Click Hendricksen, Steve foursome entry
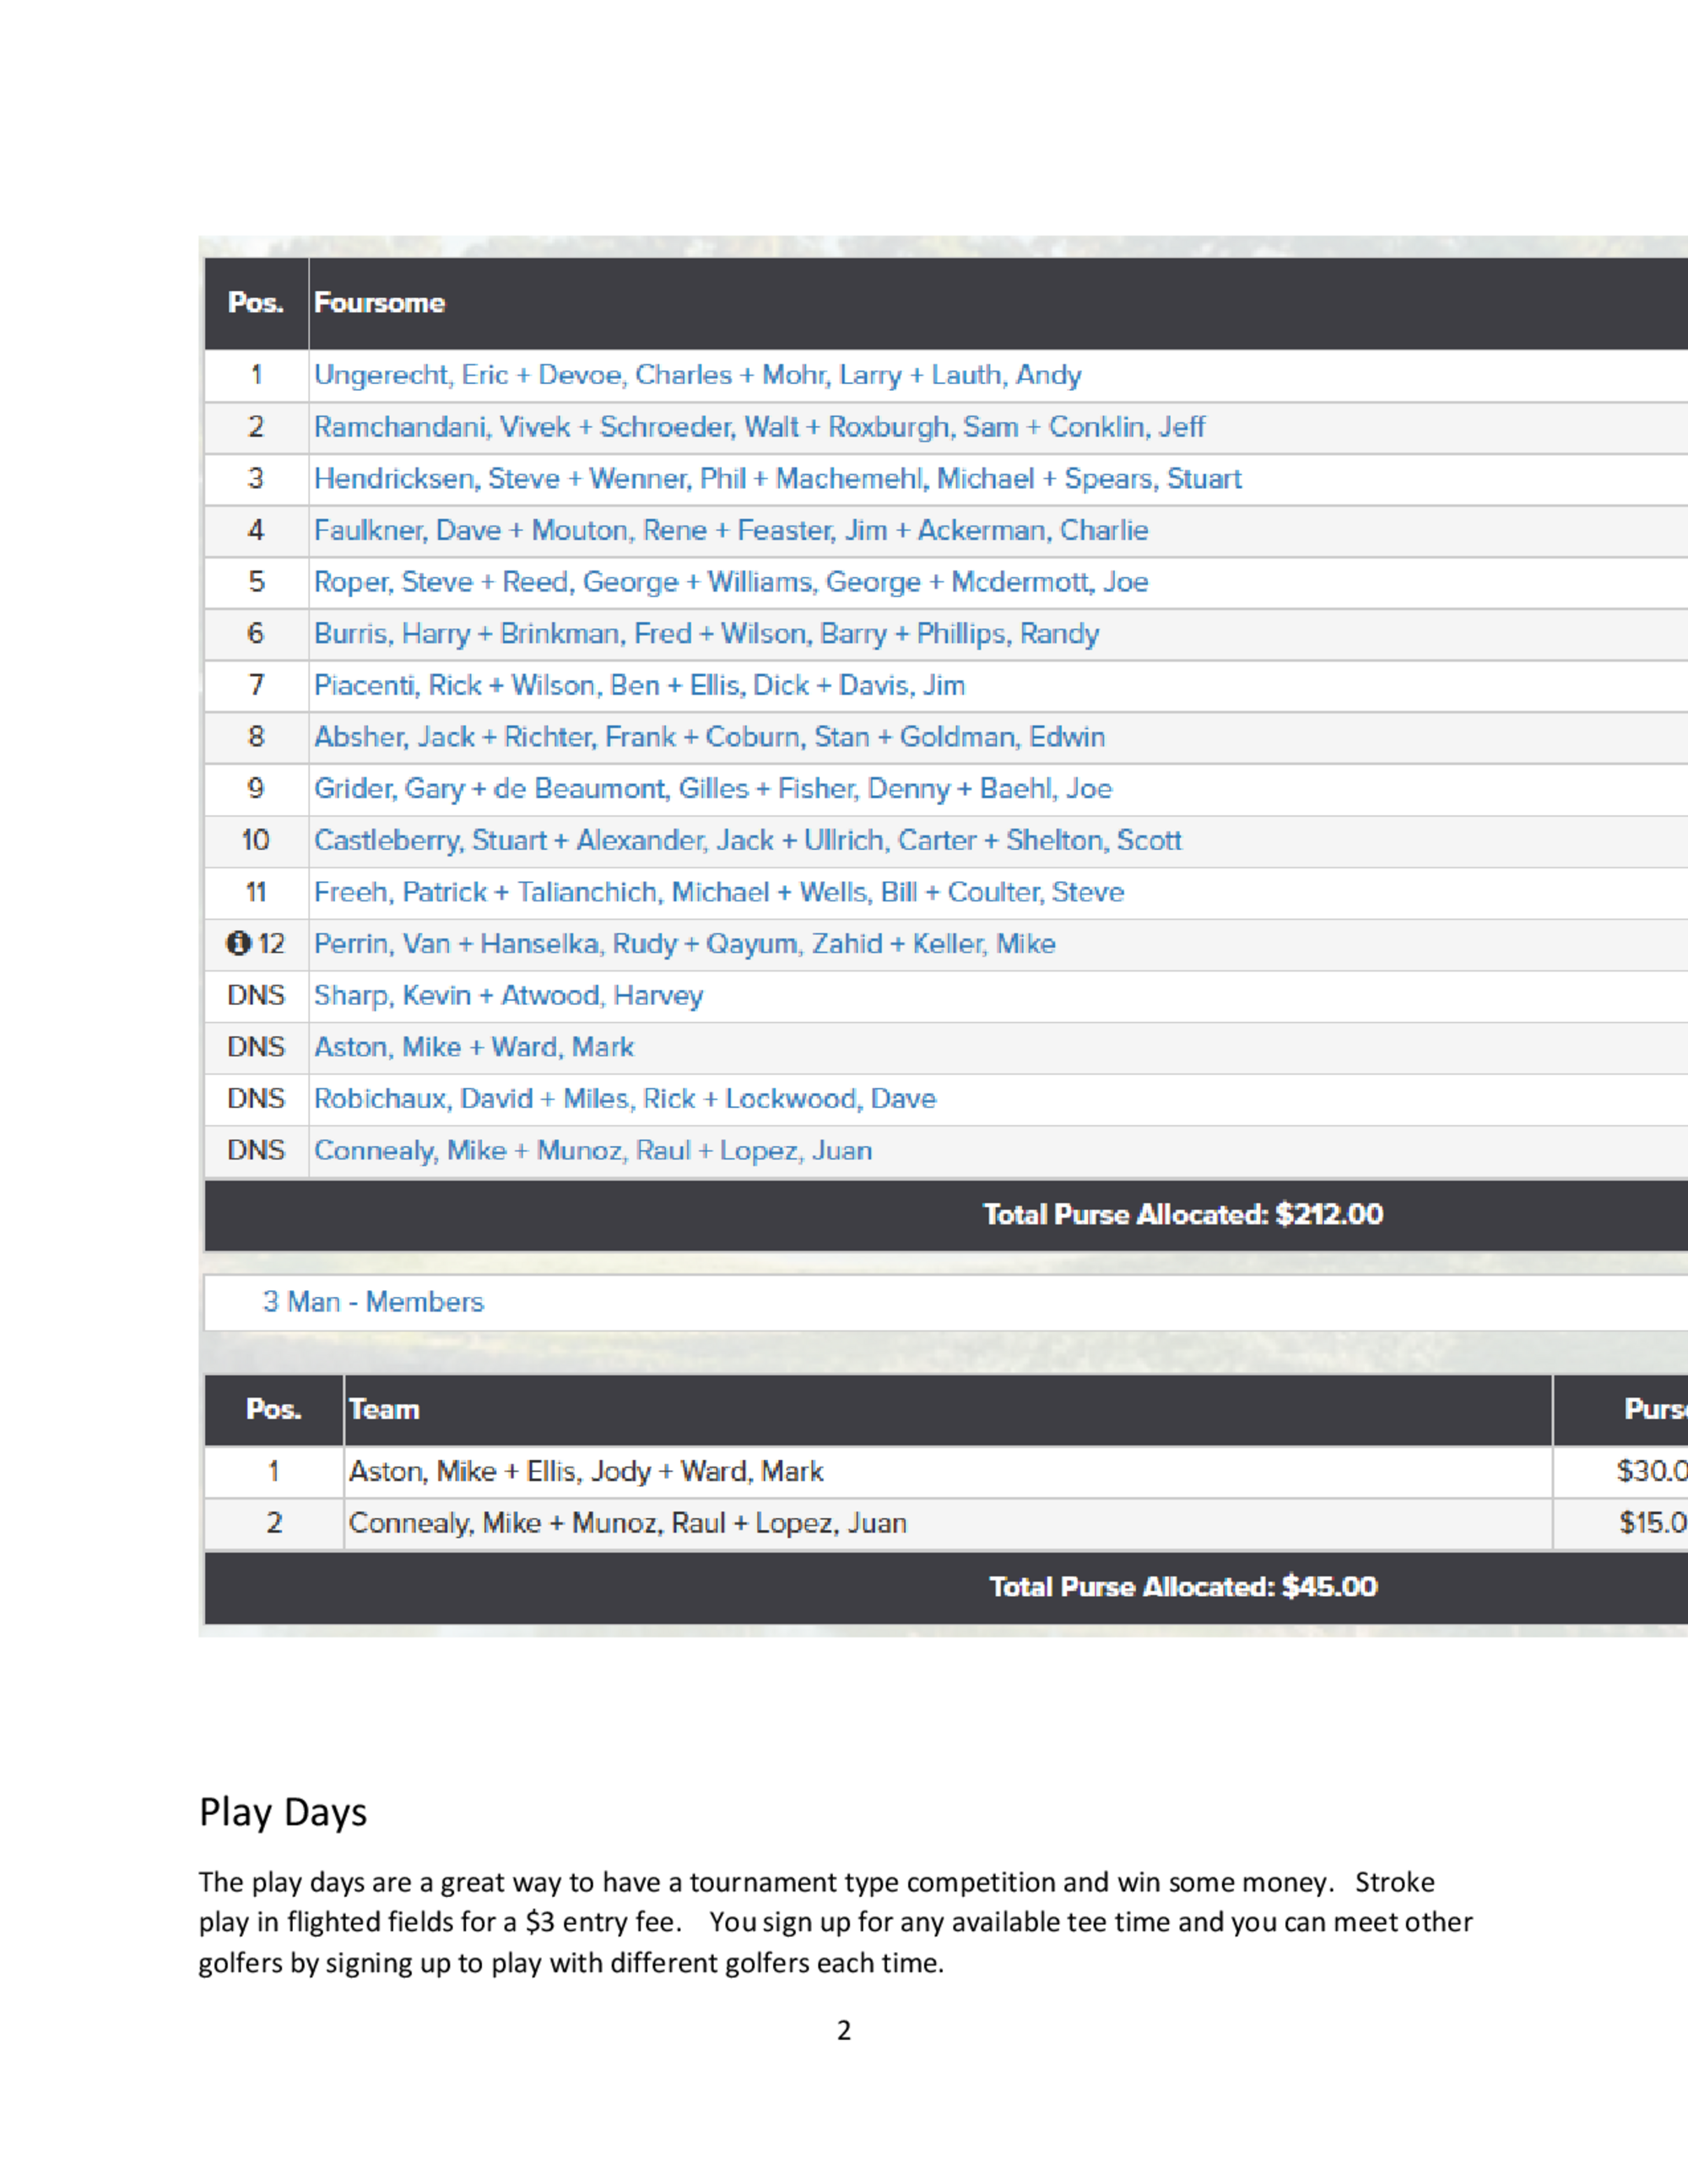The height and width of the screenshot is (2184, 1688). click(777, 479)
